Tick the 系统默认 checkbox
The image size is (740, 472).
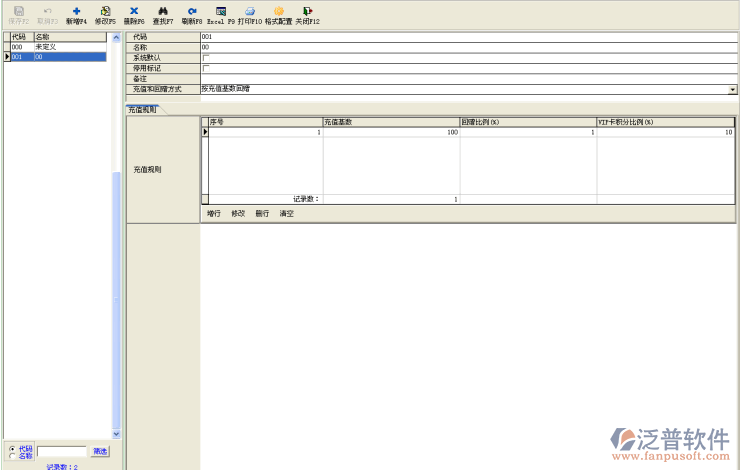point(206,58)
